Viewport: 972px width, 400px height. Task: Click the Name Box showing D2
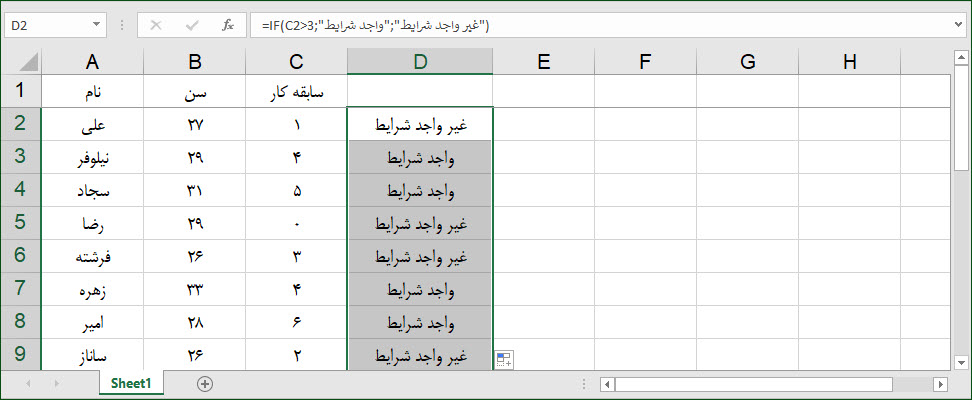47,25
